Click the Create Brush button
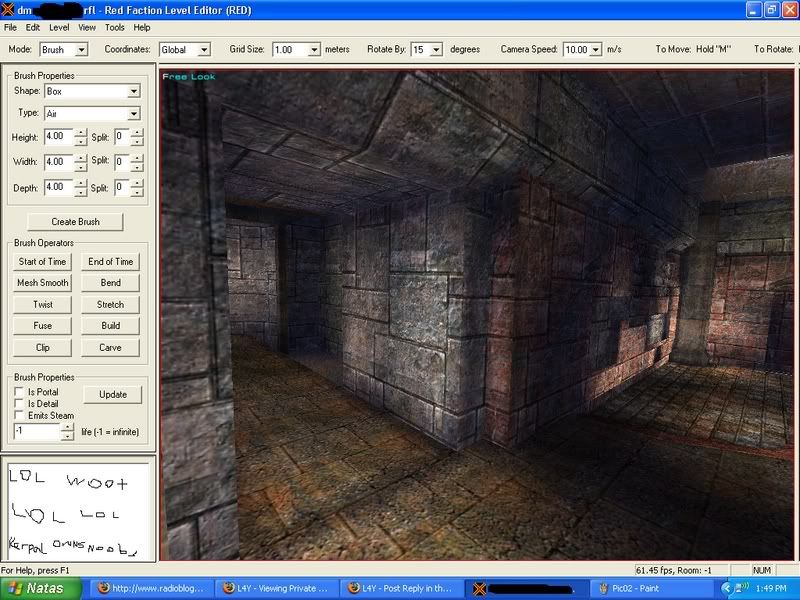Viewport: 800px width, 600px height. click(76, 222)
